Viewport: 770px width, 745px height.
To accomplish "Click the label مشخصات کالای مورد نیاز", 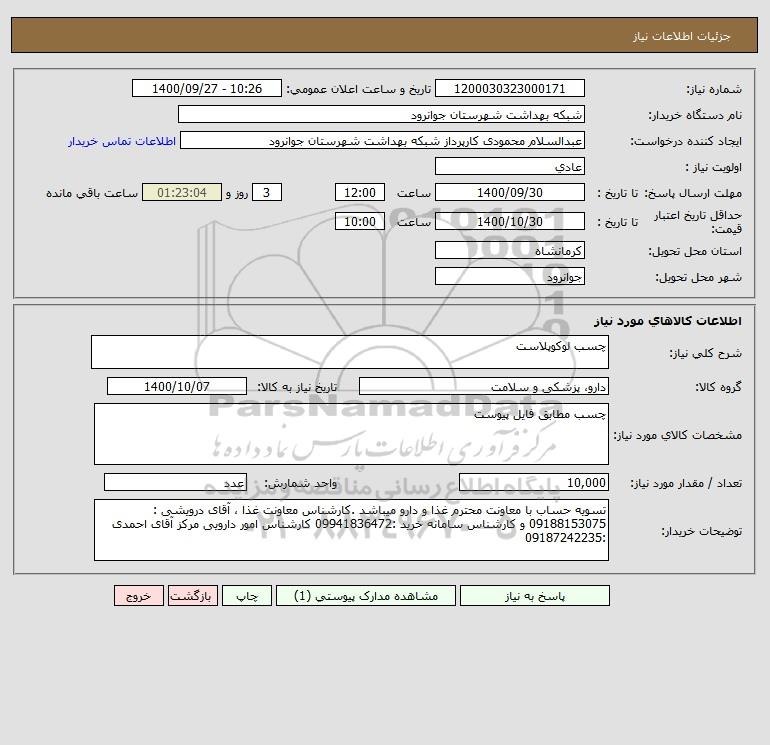I will click(x=678, y=435).
